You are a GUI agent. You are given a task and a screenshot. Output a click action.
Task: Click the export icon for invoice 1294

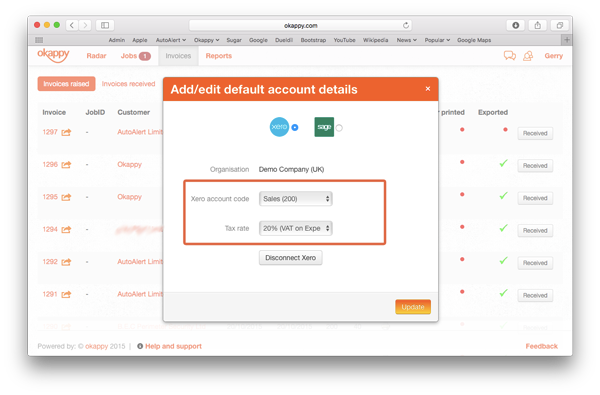coord(66,230)
